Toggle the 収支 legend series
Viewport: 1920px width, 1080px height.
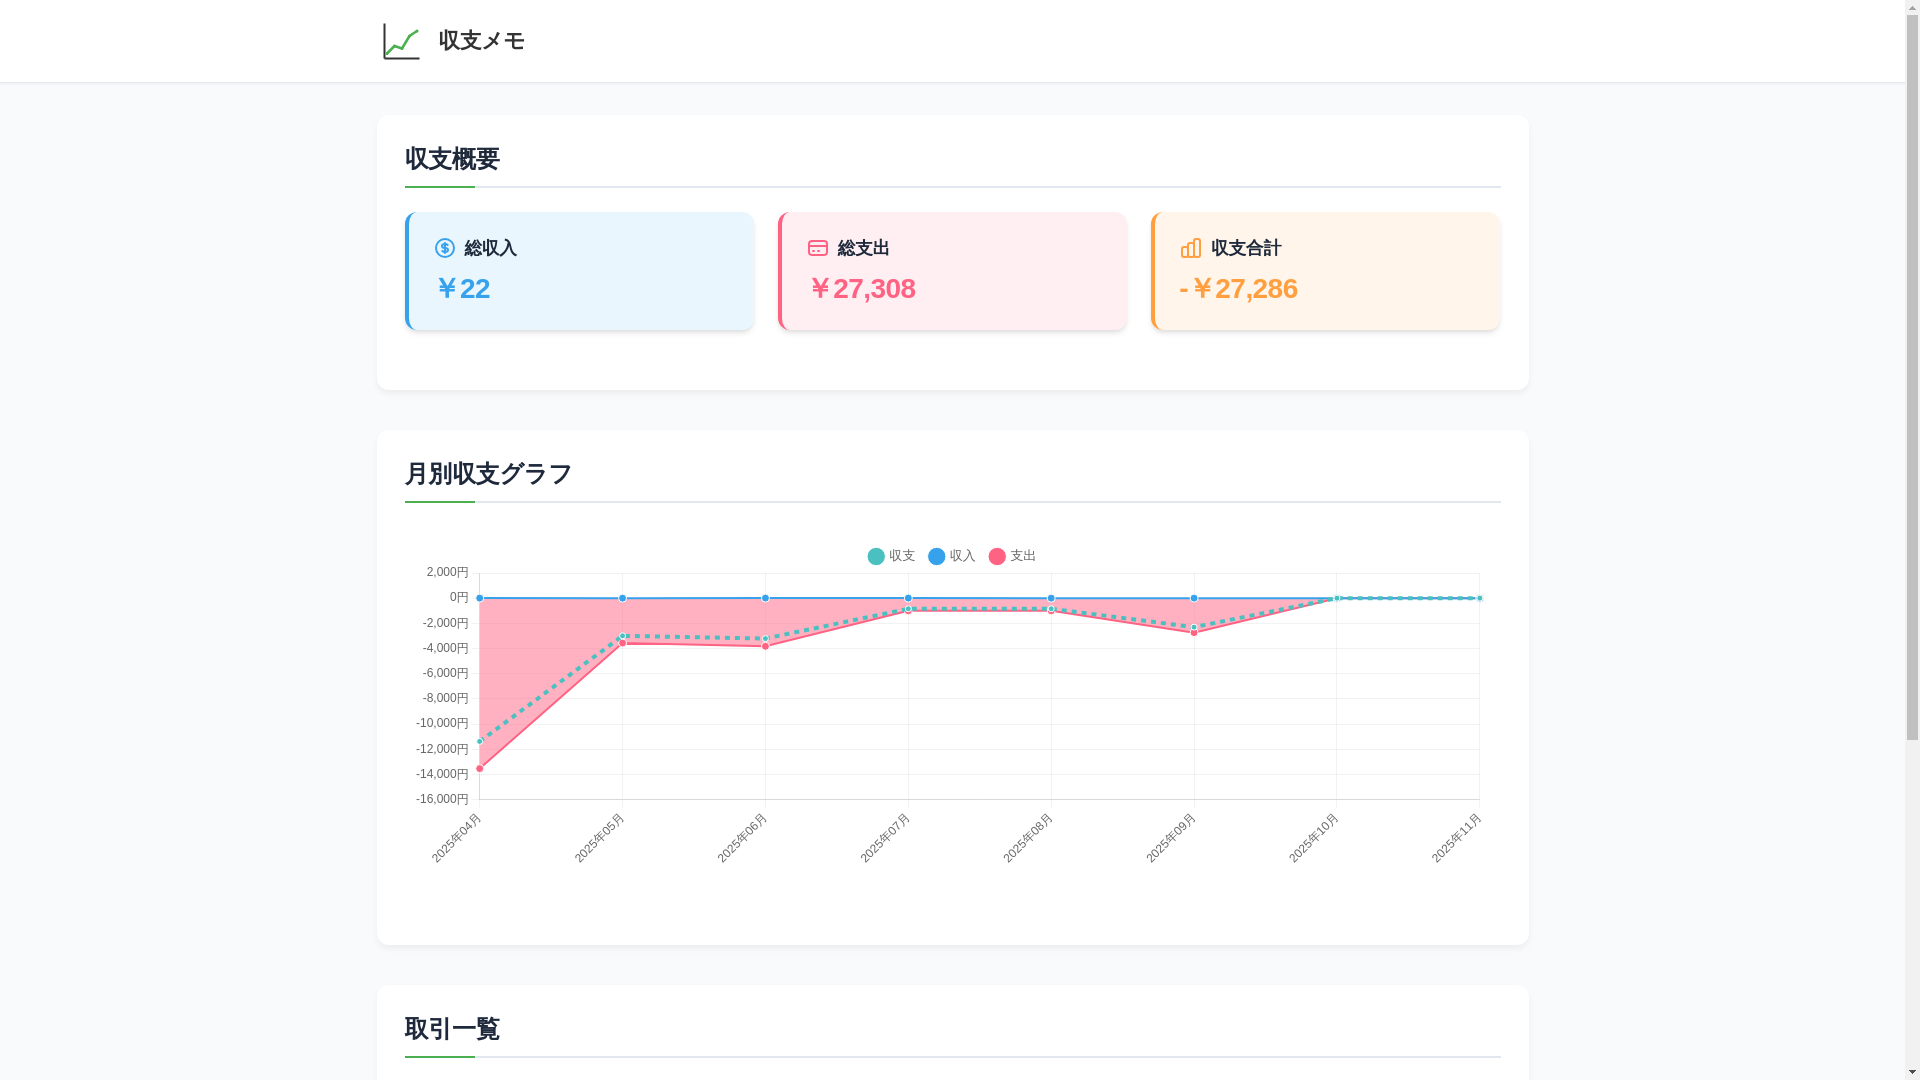click(x=891, y=556)
